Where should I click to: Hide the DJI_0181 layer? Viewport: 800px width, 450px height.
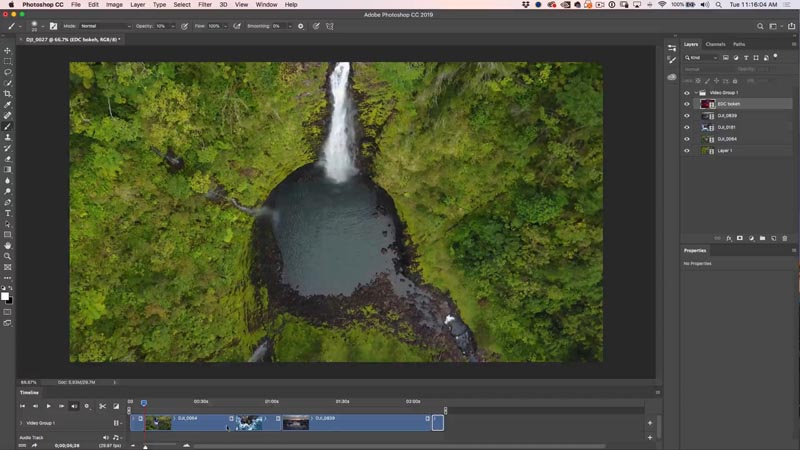click(687, 128)
